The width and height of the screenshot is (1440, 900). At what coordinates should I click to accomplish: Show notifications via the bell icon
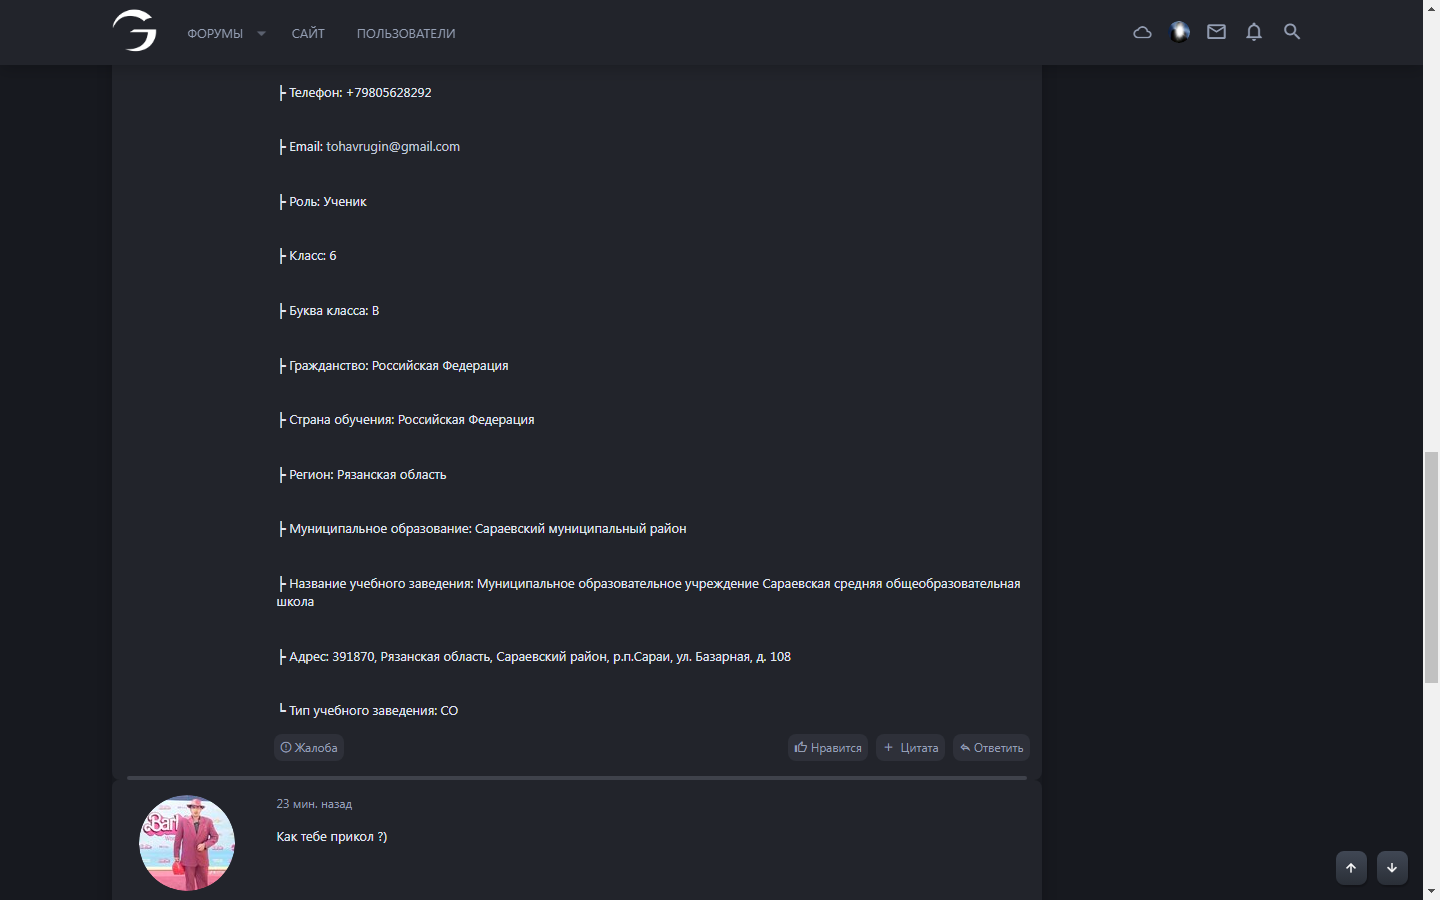pyautogui.click(x=1254, y=32)
